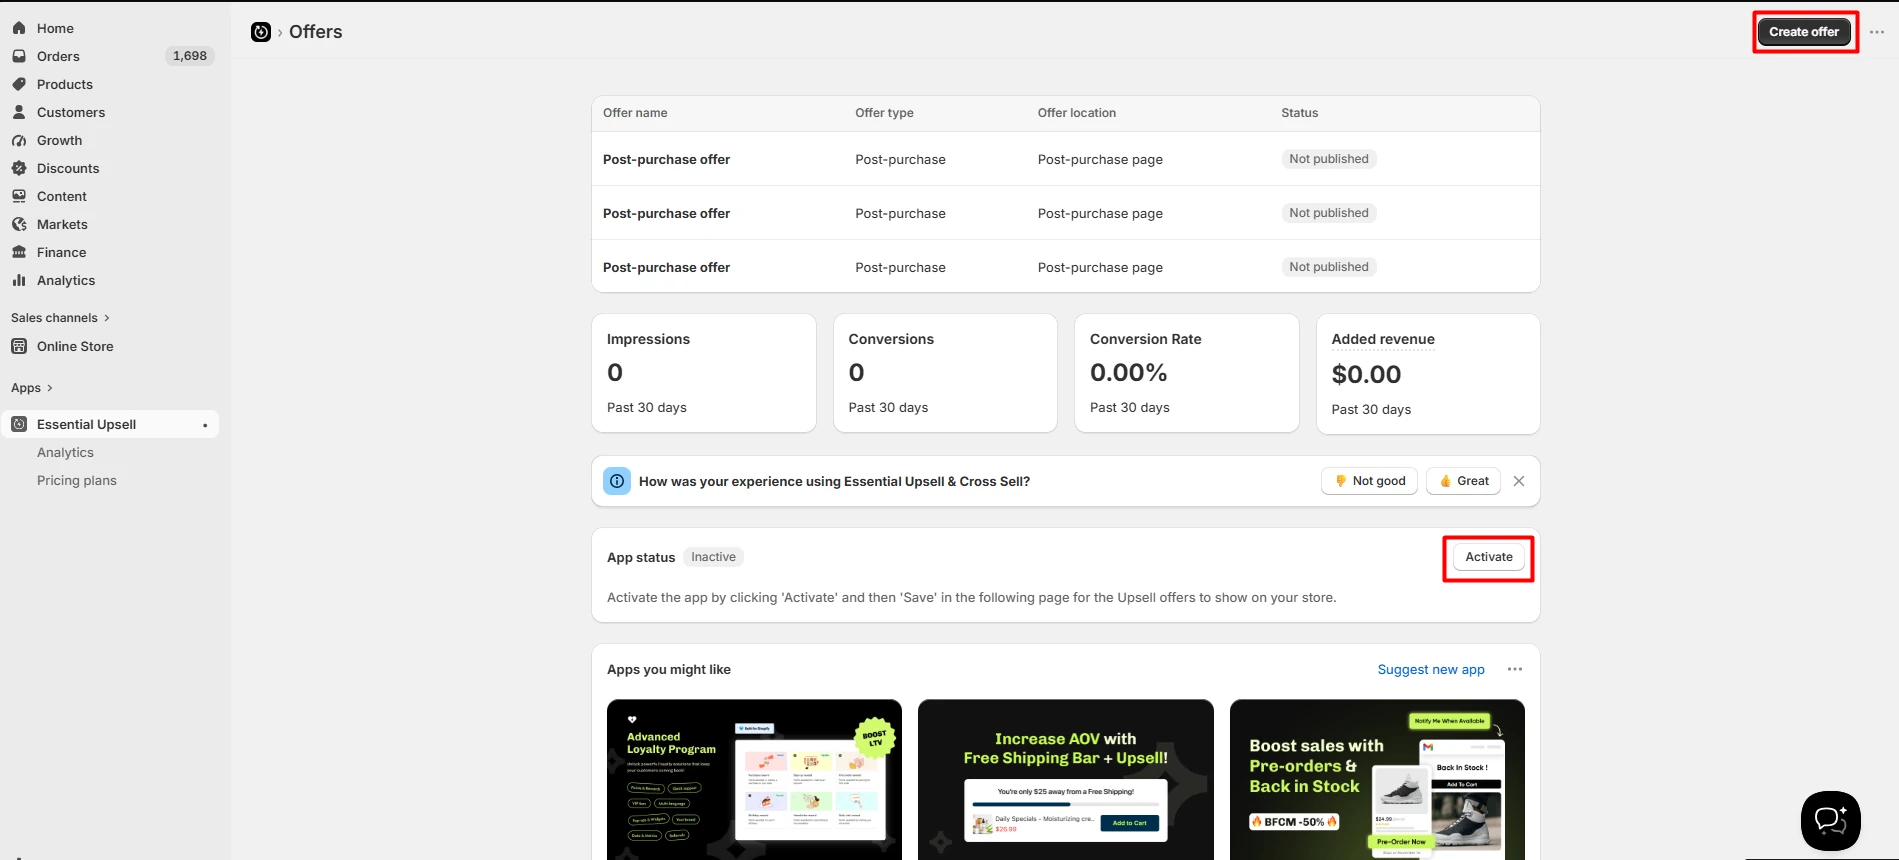
Task: Click the Customers person icon
Action: (x=19, y=112)
